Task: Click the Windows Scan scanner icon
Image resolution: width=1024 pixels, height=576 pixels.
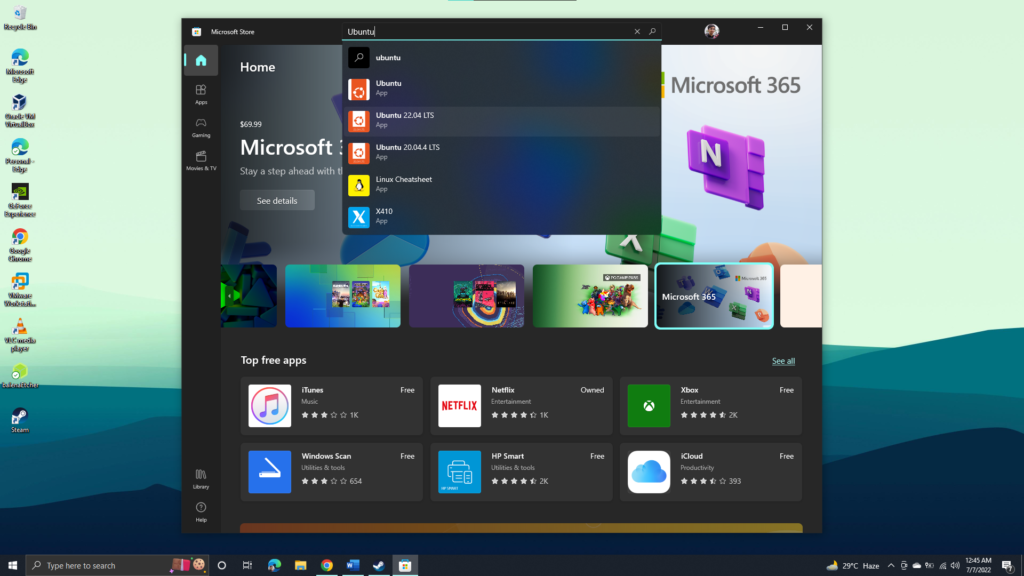Action: 270,472
